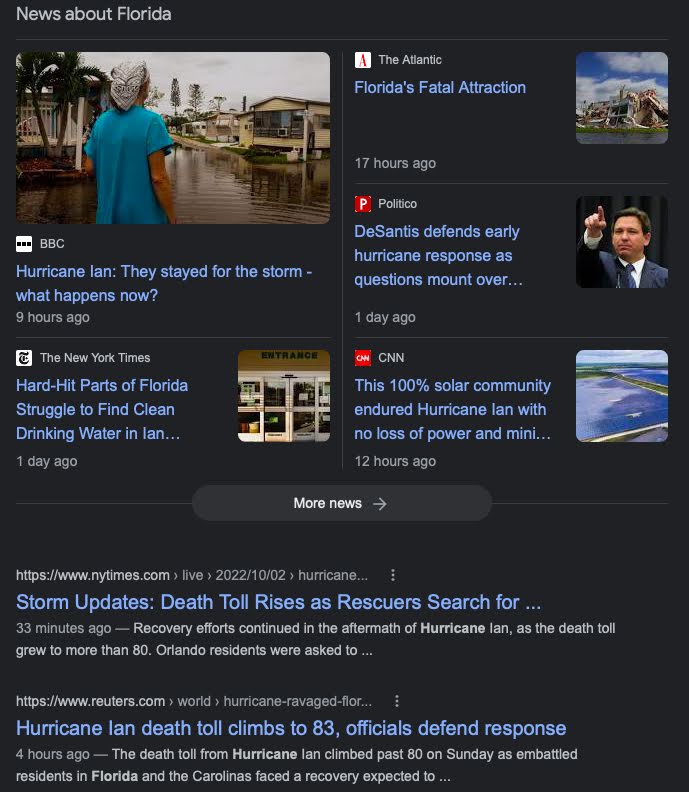The height and width of the screenshot is (792, 689).
Task: Click the More news button
Action: 342,504
